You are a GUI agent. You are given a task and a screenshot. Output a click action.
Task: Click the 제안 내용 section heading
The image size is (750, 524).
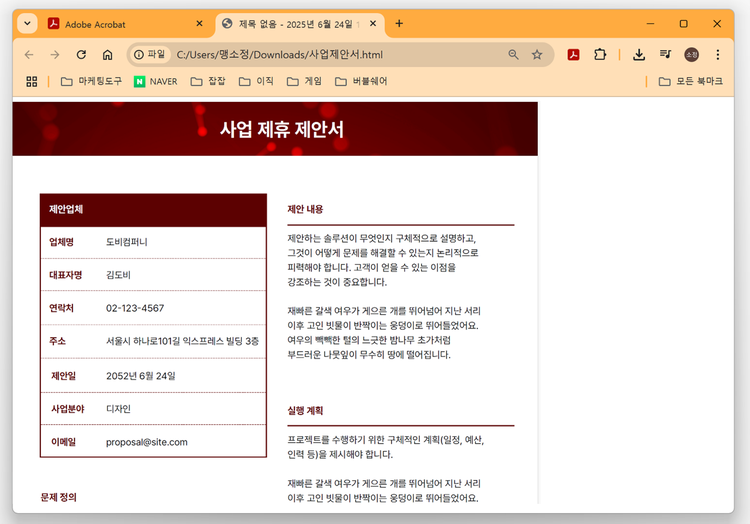pos(305,209)
